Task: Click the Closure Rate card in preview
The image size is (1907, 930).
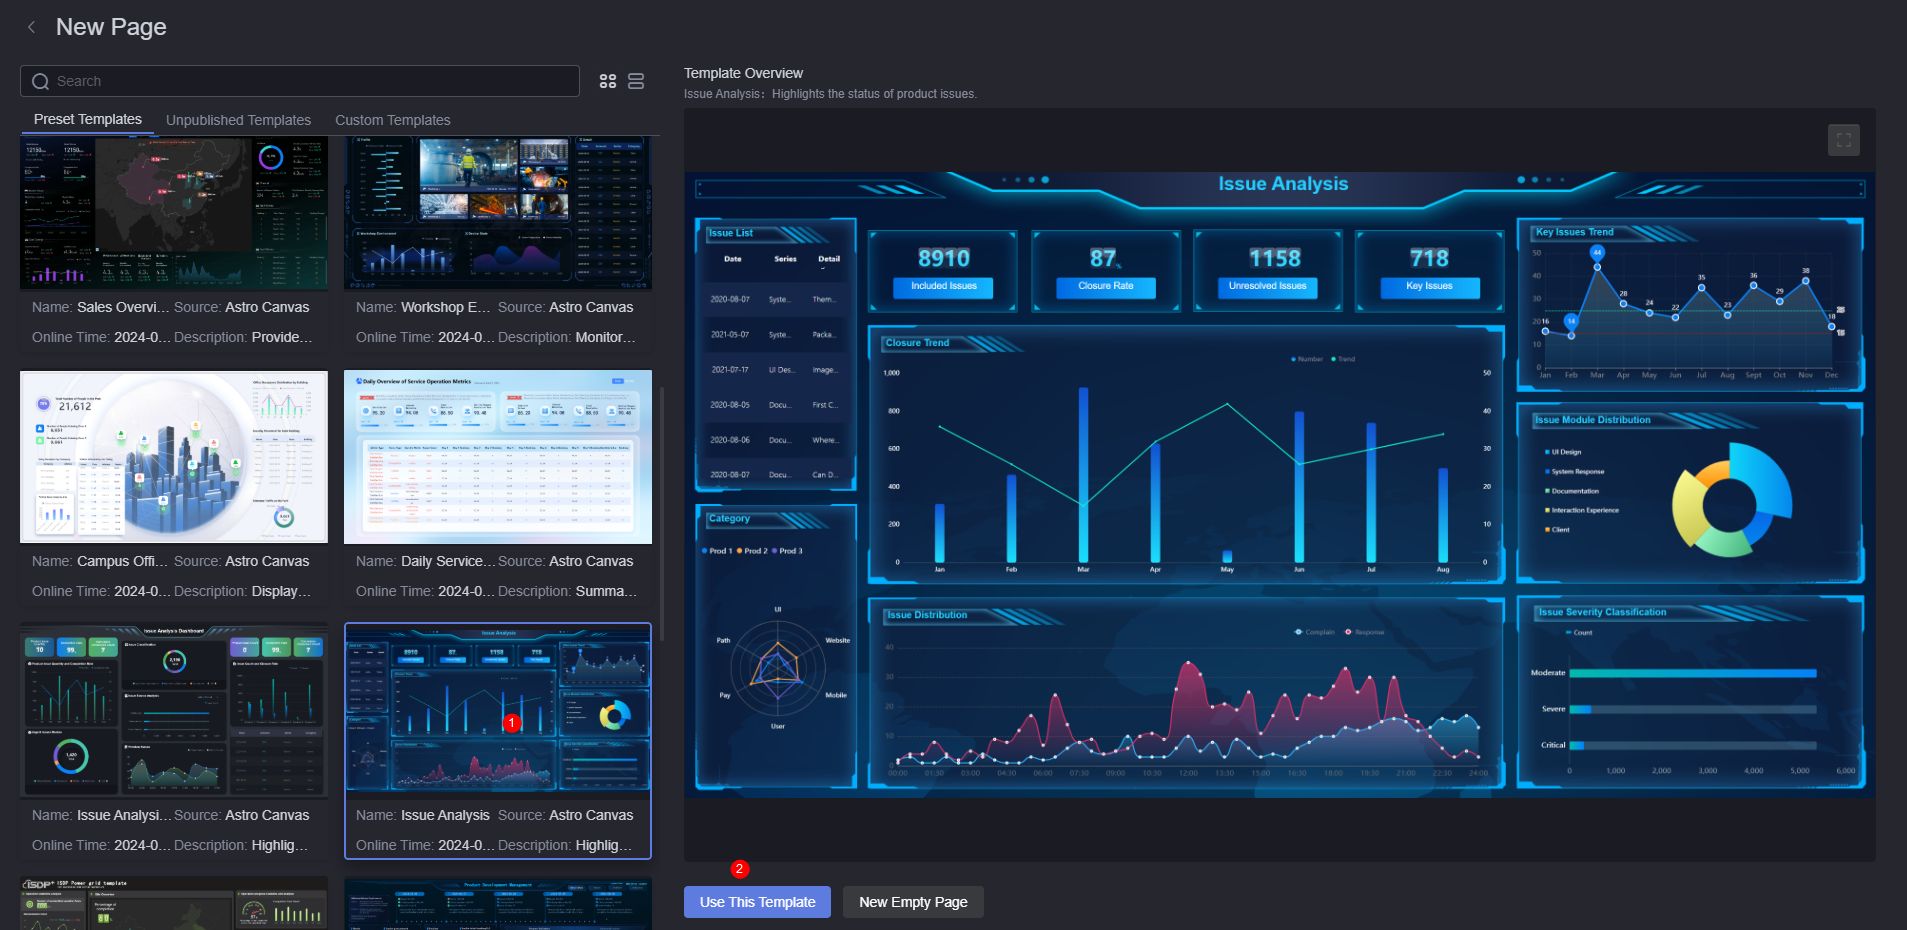Action: pyautogui.click(x=1106, y=272)
